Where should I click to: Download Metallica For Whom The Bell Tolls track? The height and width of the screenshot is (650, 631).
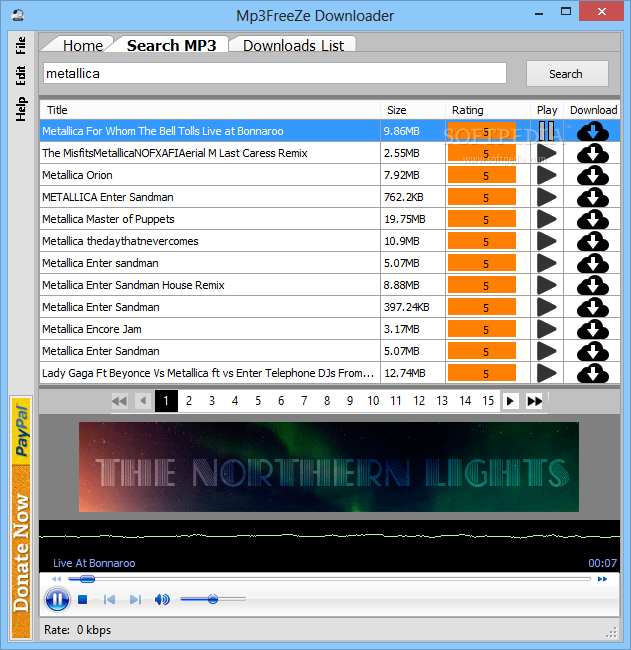click(x=593, y=131)
